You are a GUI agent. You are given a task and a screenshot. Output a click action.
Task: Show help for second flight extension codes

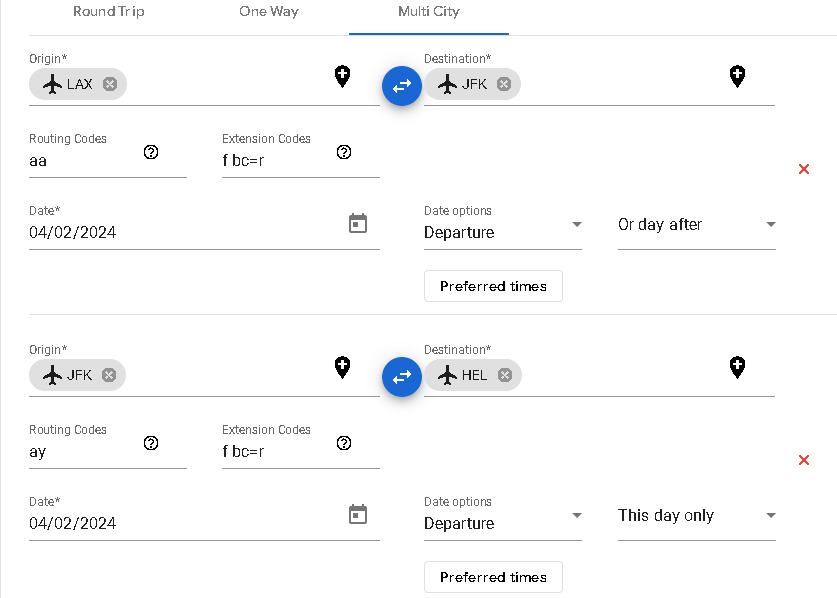click(344, 443)
